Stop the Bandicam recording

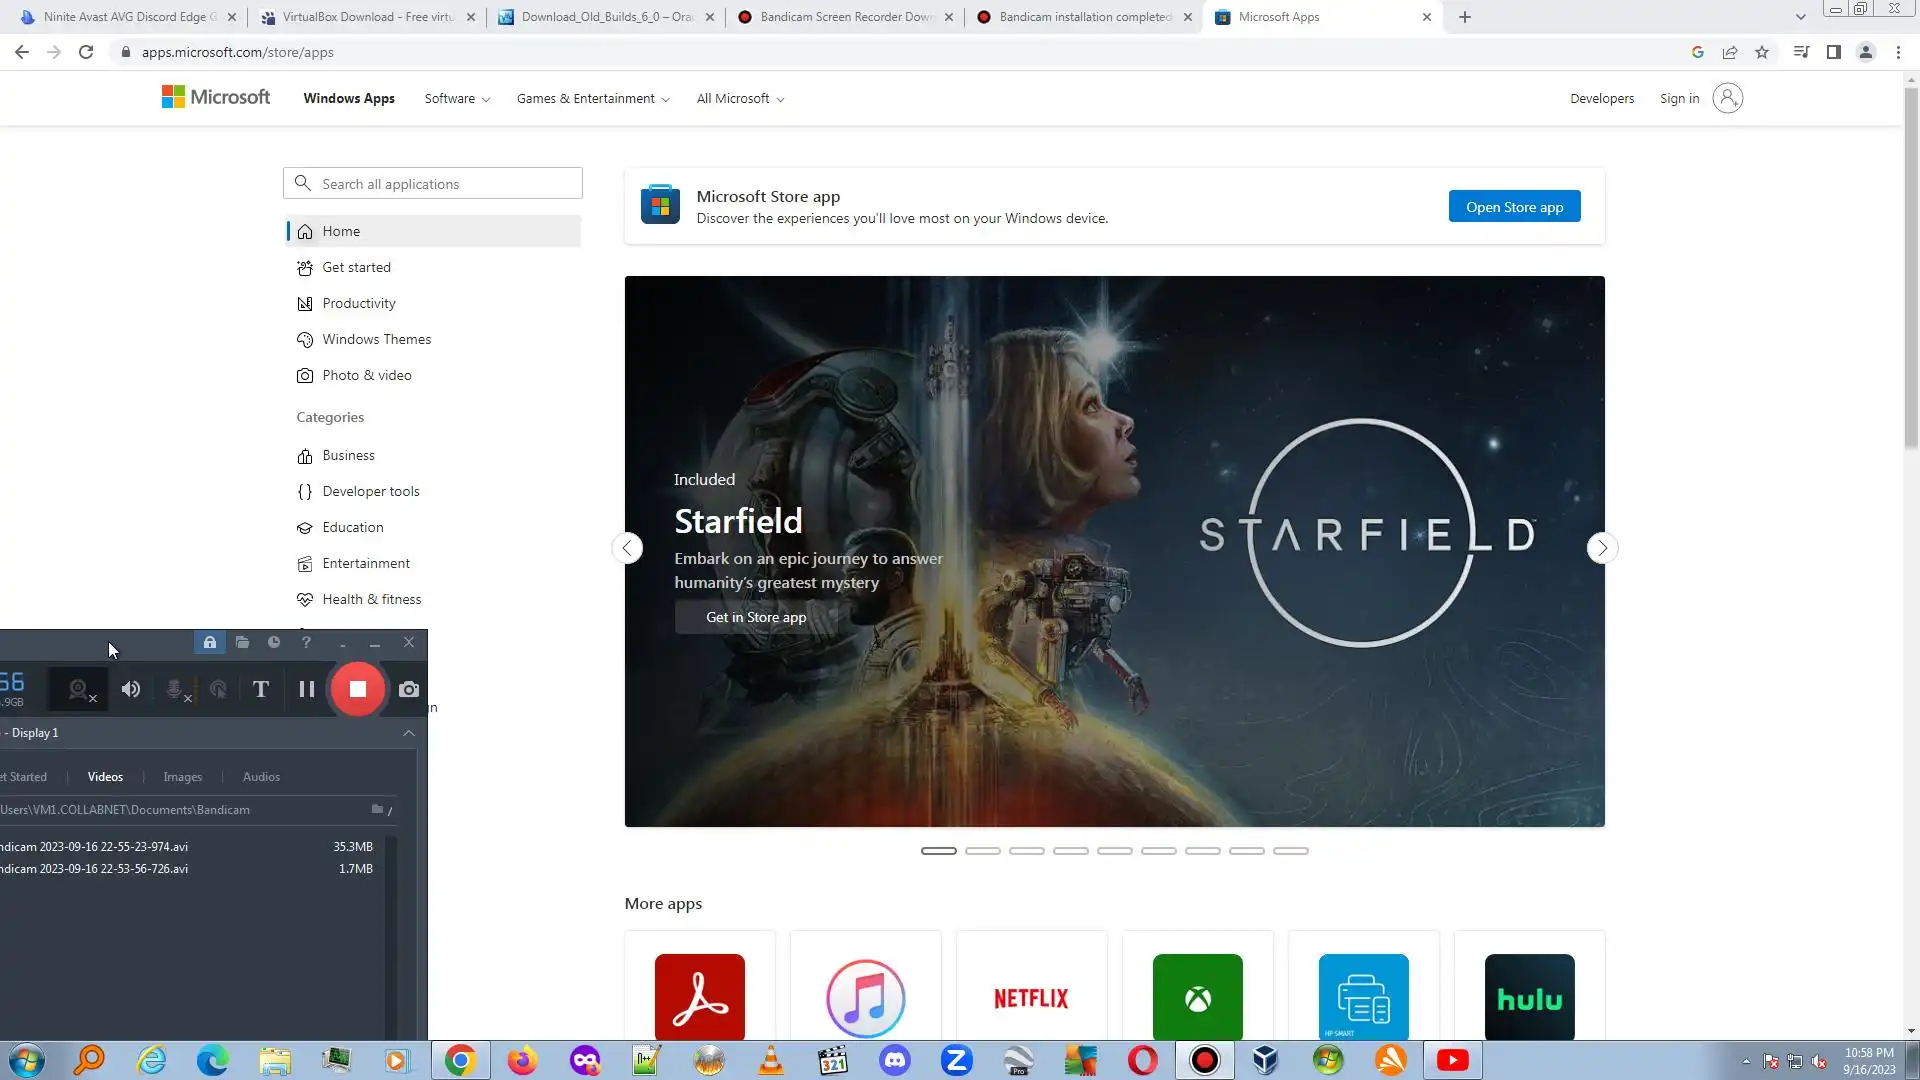[357, 689]
